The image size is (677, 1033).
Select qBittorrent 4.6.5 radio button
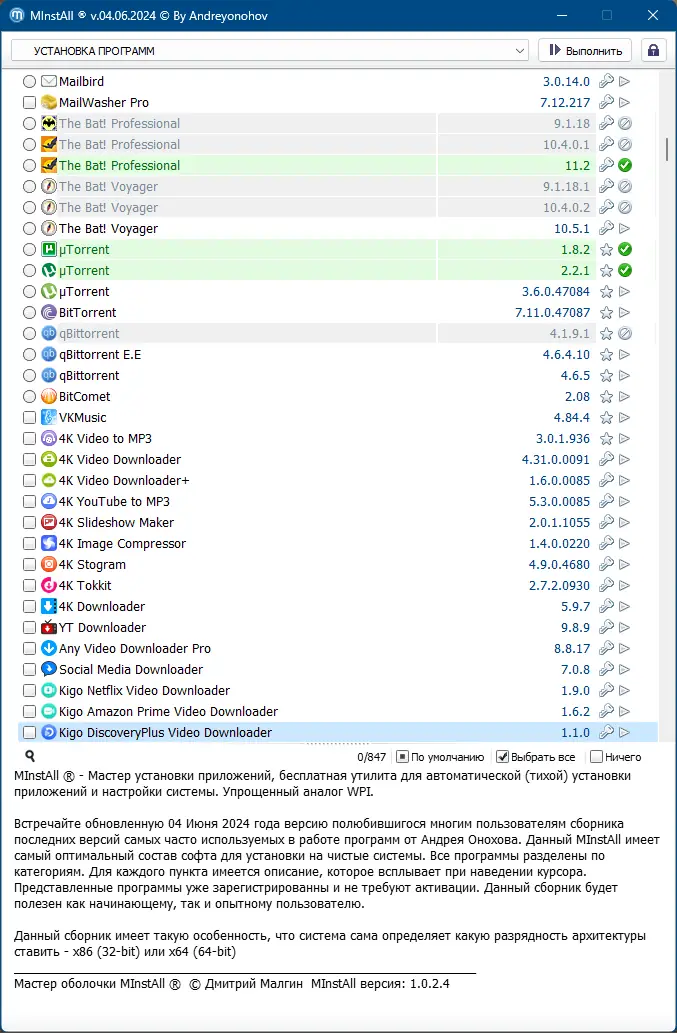29,376
